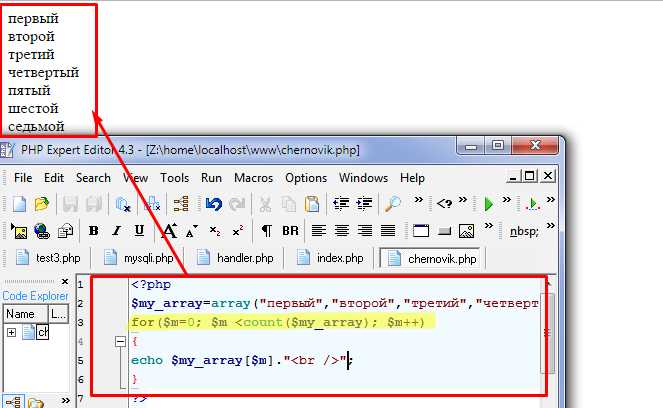Expand overflow chevron after nbsp; button
Screen dimensions: 663x408
tap(551, 226)
